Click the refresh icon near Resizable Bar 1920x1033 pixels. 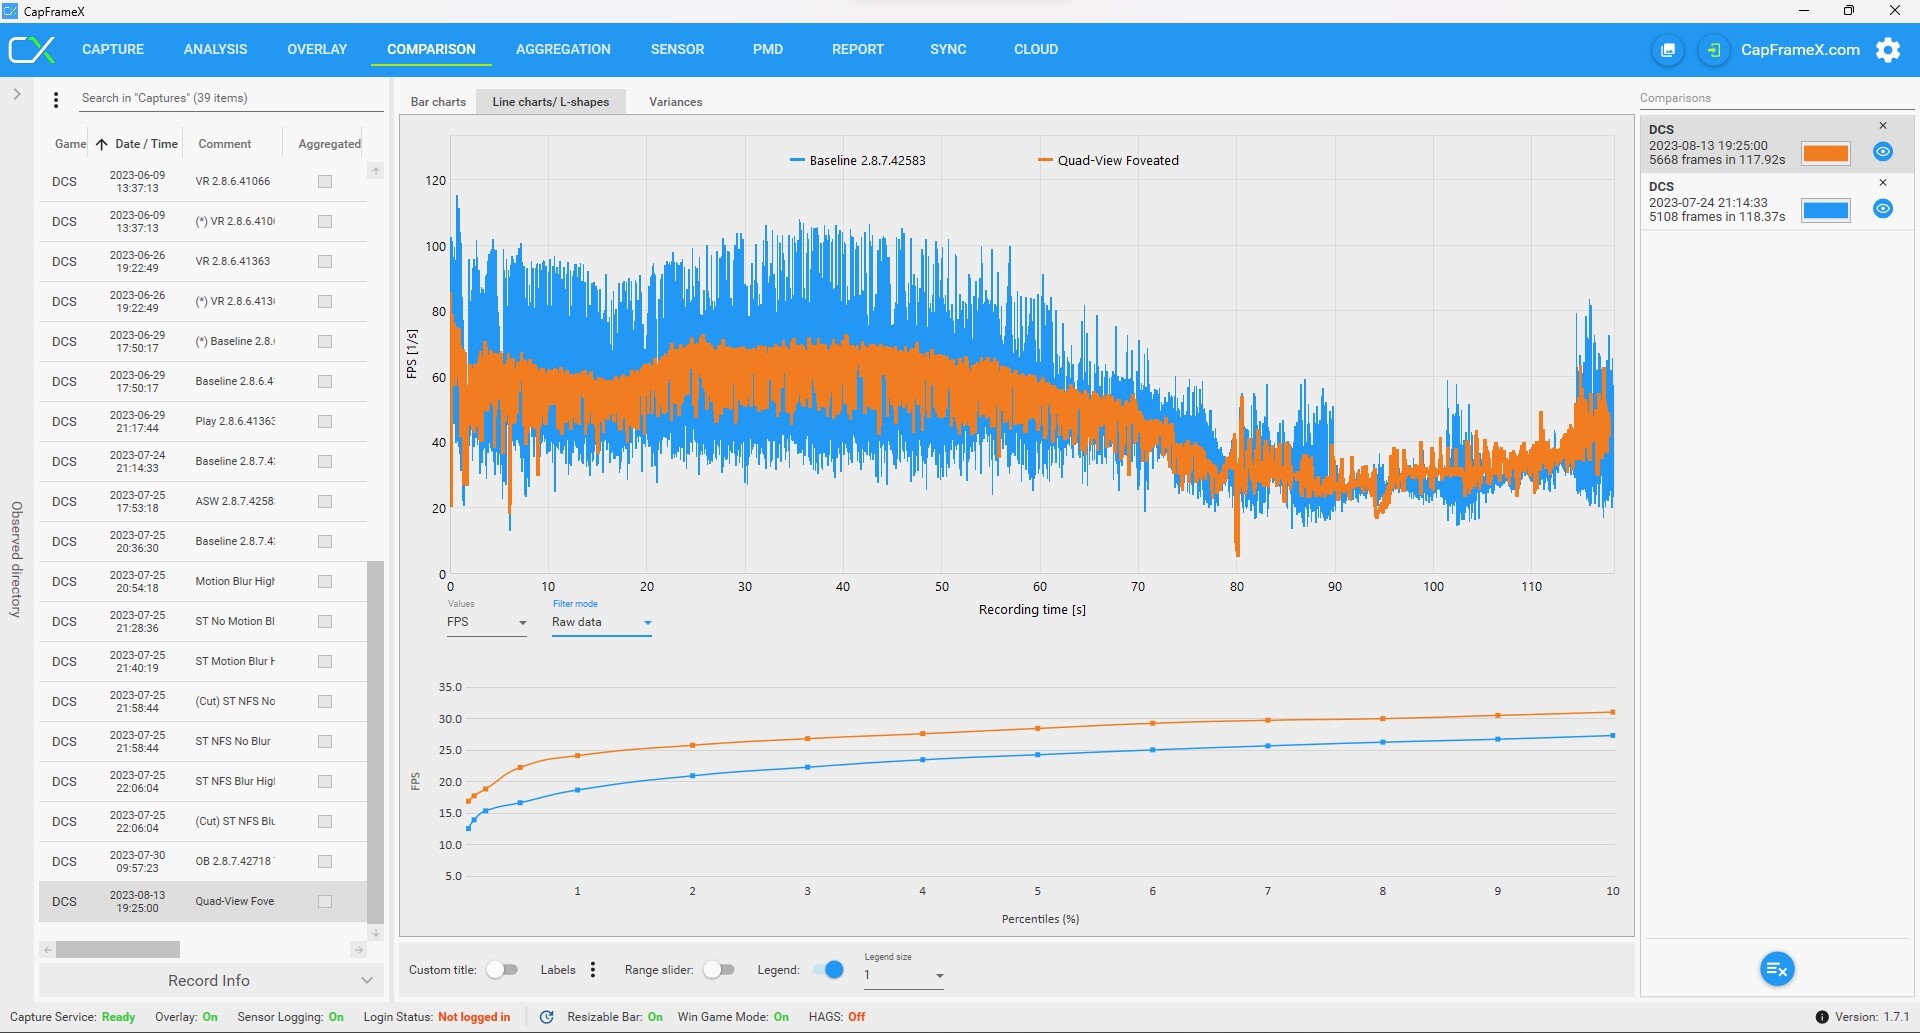tap(547, 1017)
